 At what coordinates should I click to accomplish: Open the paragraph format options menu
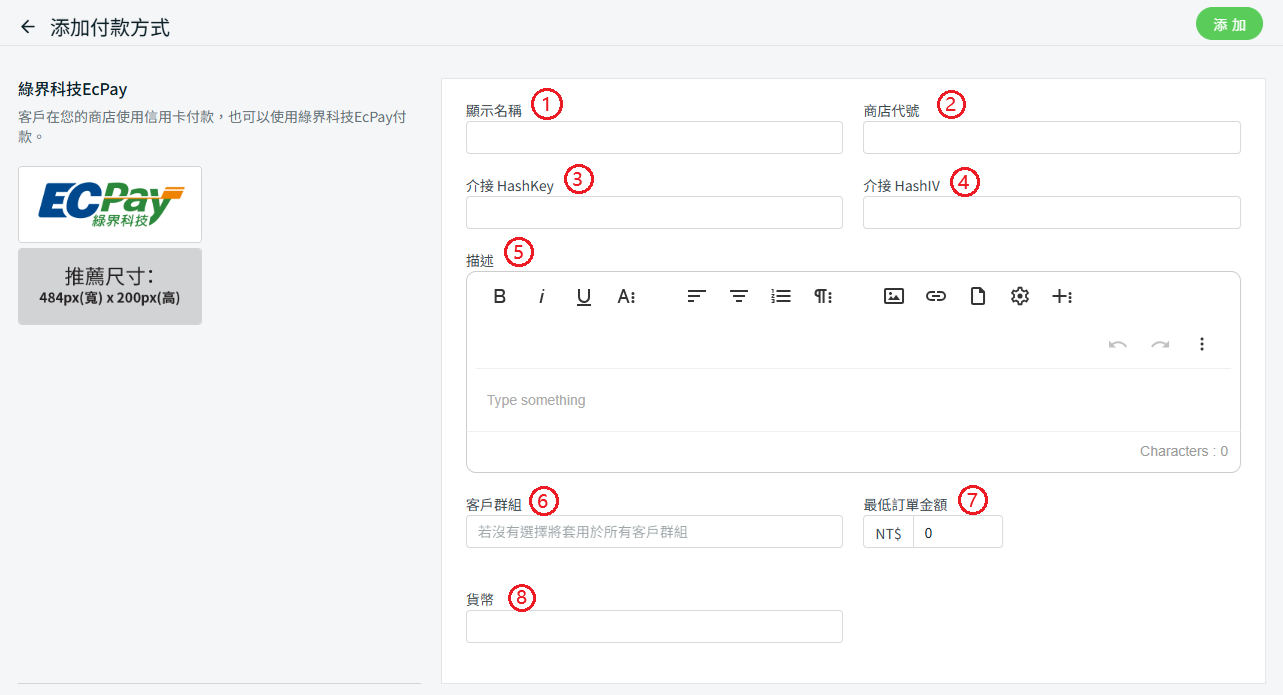pyautogui.click(x=823, y=296)
